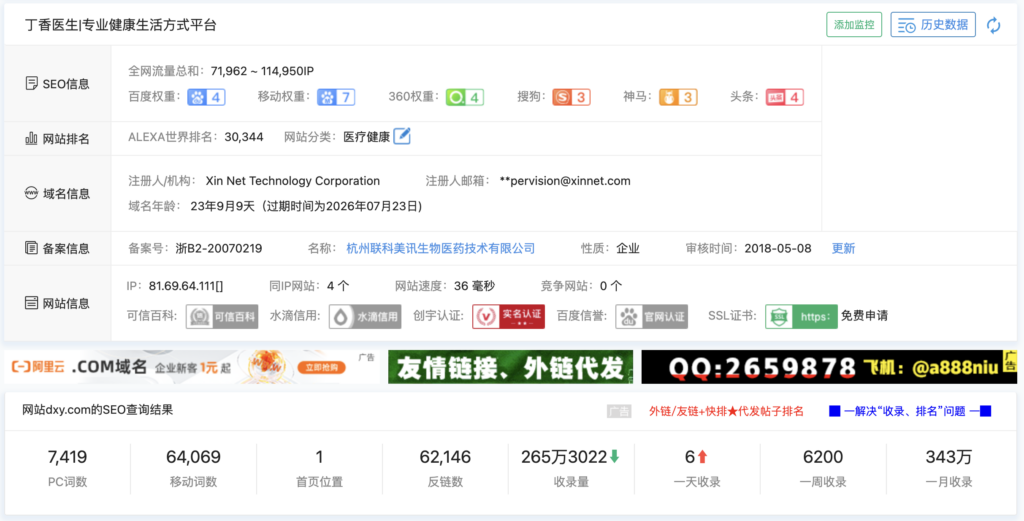This screenshot has width=1024, height=521.
Task: Click traffic total 71,962 ~ 114,950IP
Action: tap(263, 71)
